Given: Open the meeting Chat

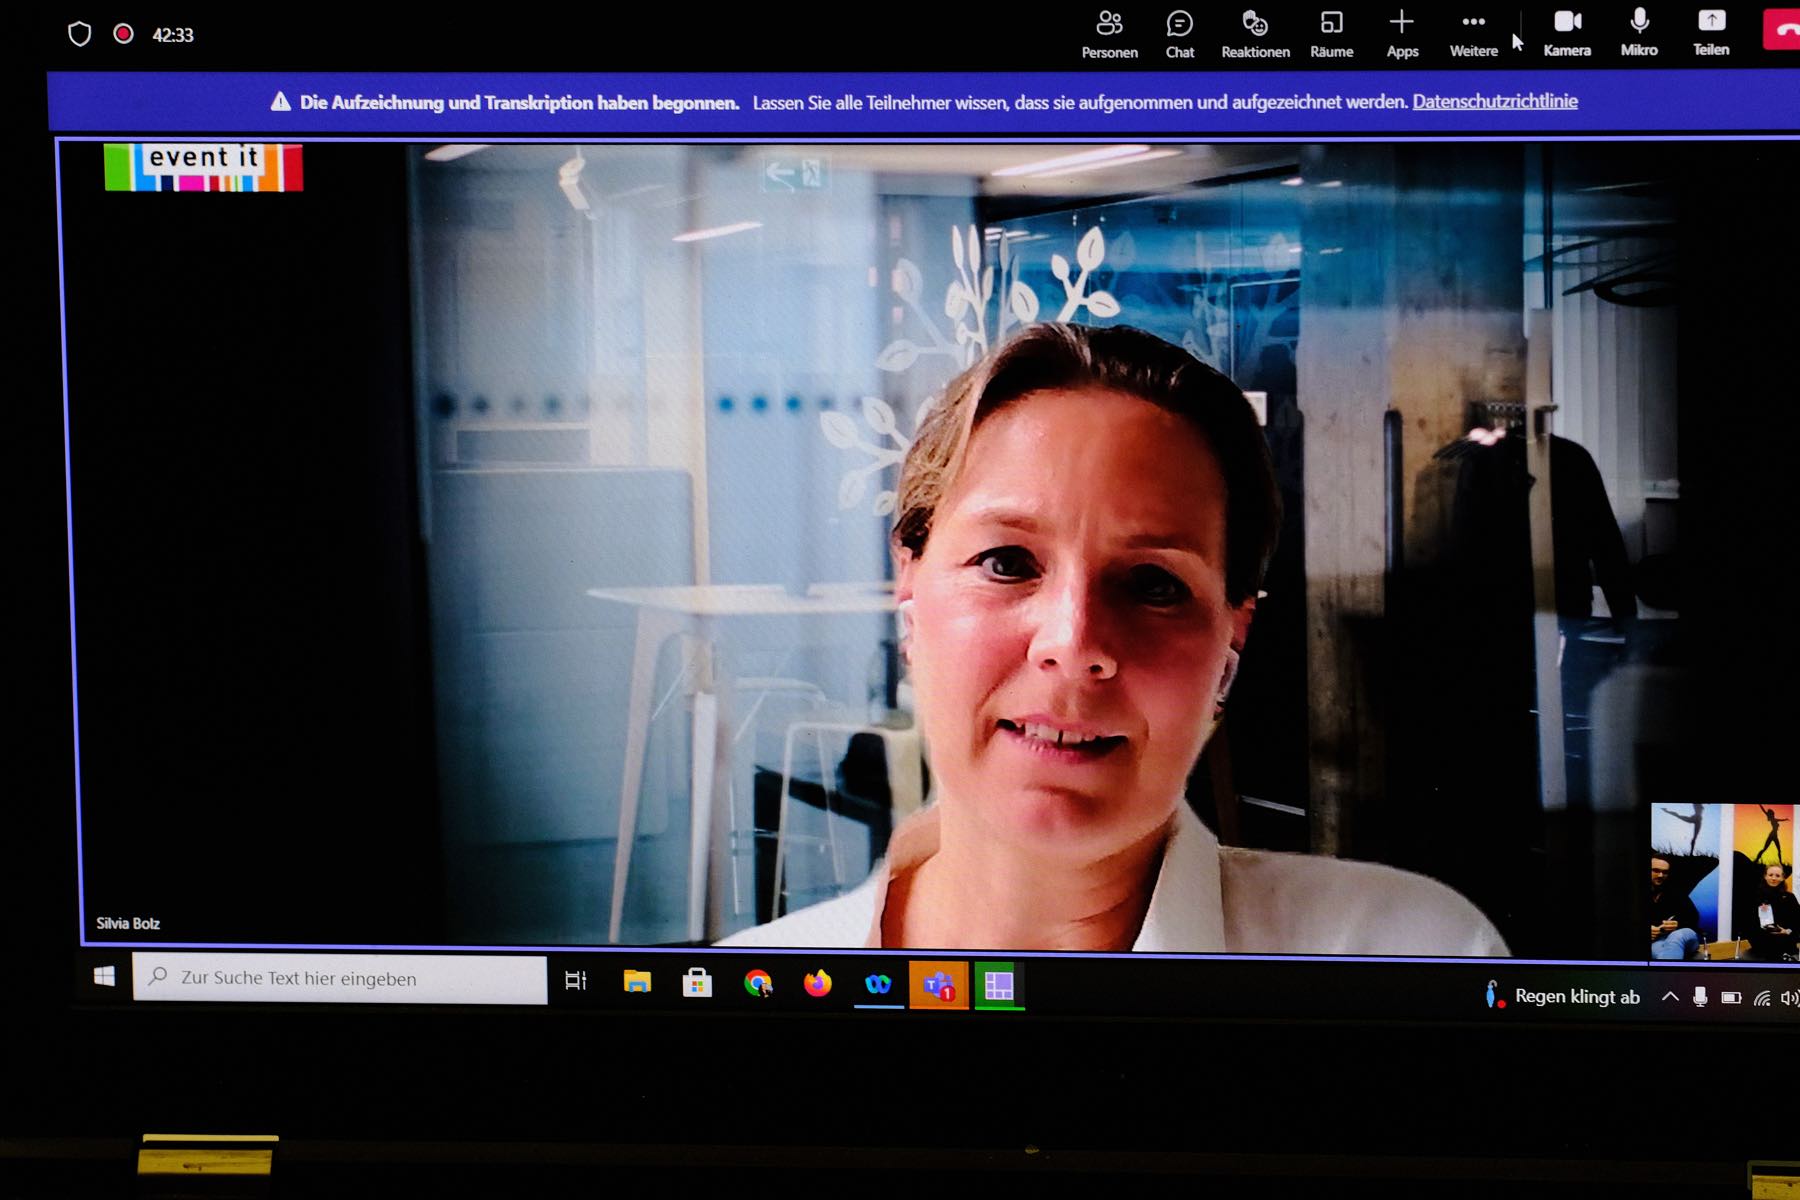Looking at the screenshot, I should click(x=1180, y=34).
